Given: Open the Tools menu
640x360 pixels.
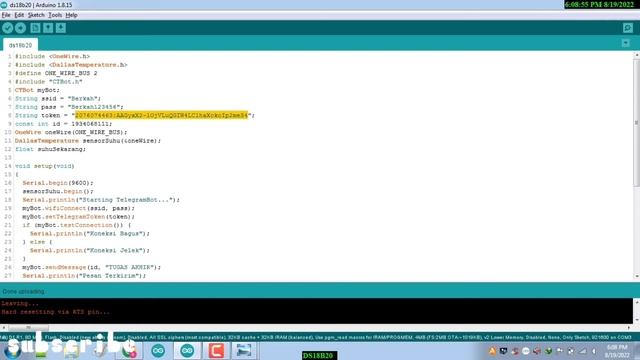Looking at the screenshot, I should point(55,15).
